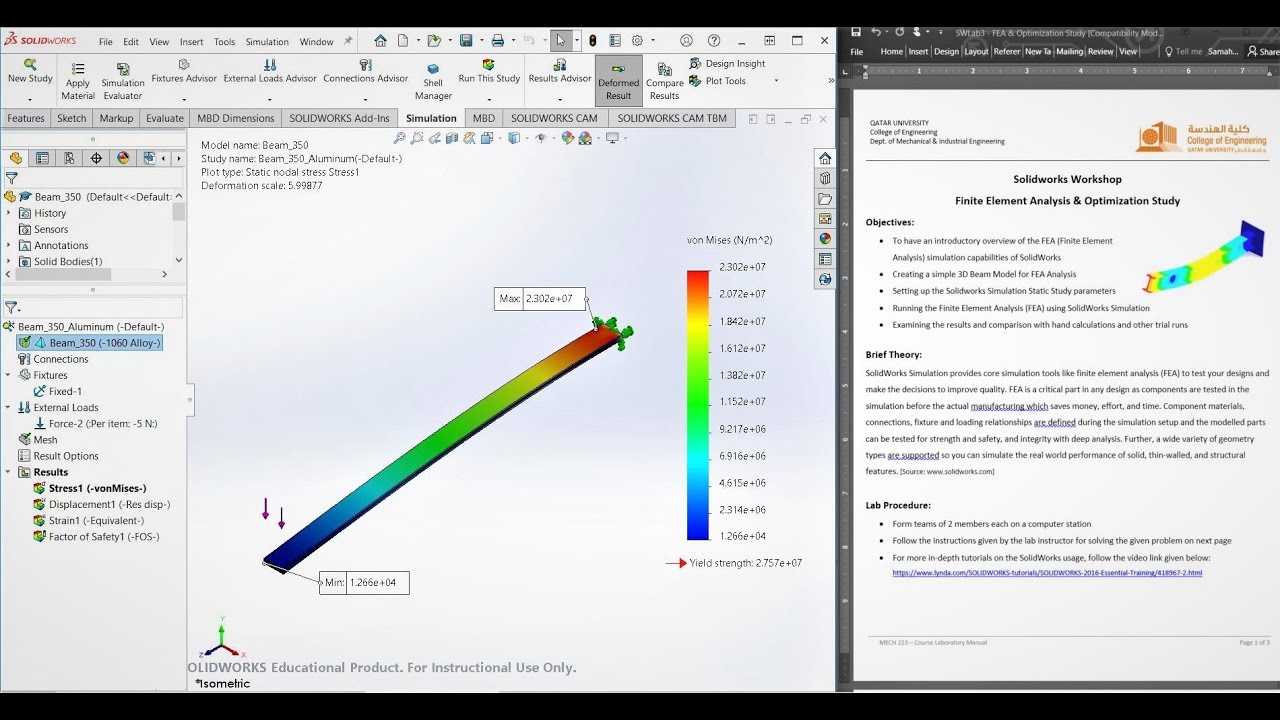Image resolution: width=1280 pixels, height=720 pixels.
Task: Open the lynda.com tutorial link in Word
Action: point(1047,573)
